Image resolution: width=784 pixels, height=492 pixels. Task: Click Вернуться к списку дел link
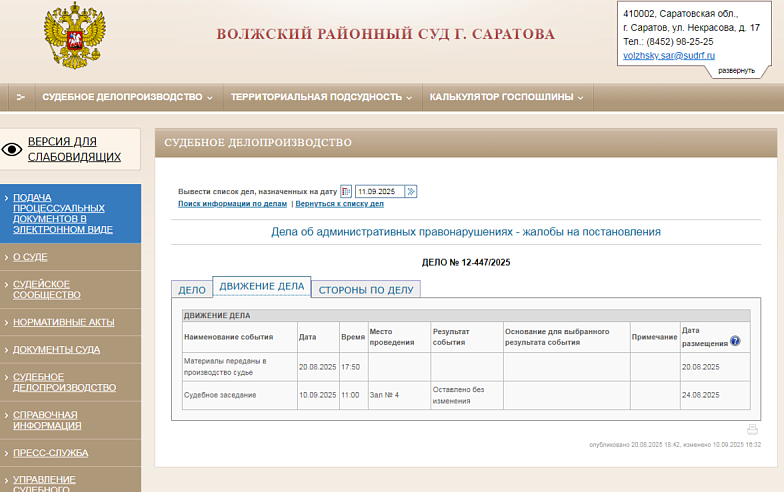pyautogui.click(x=340, y=204)
